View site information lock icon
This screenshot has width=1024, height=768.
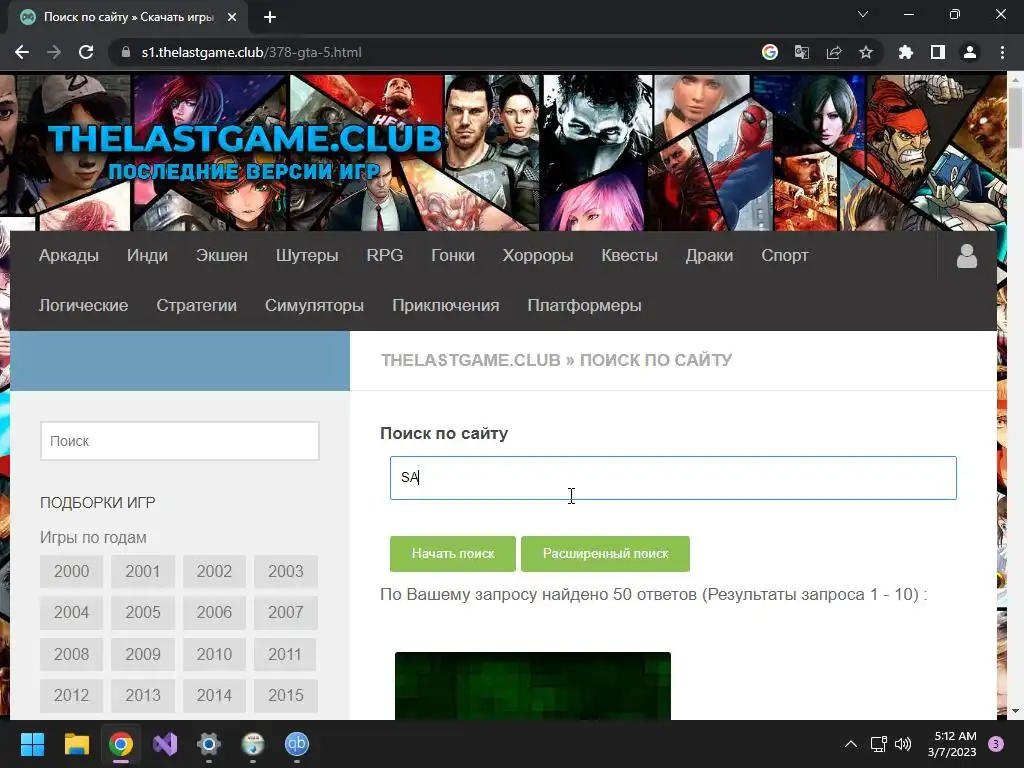click(x=126, y=52)
